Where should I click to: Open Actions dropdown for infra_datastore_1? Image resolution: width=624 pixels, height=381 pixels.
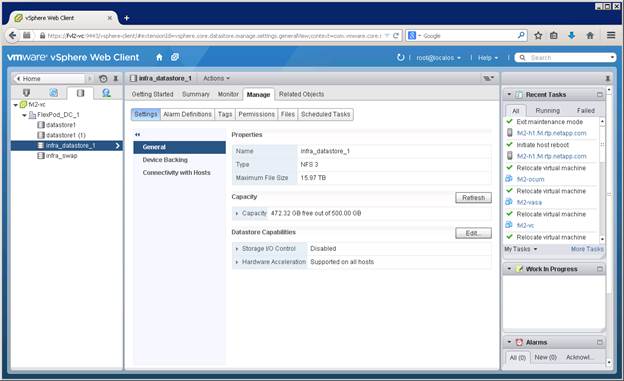point(216,78)
